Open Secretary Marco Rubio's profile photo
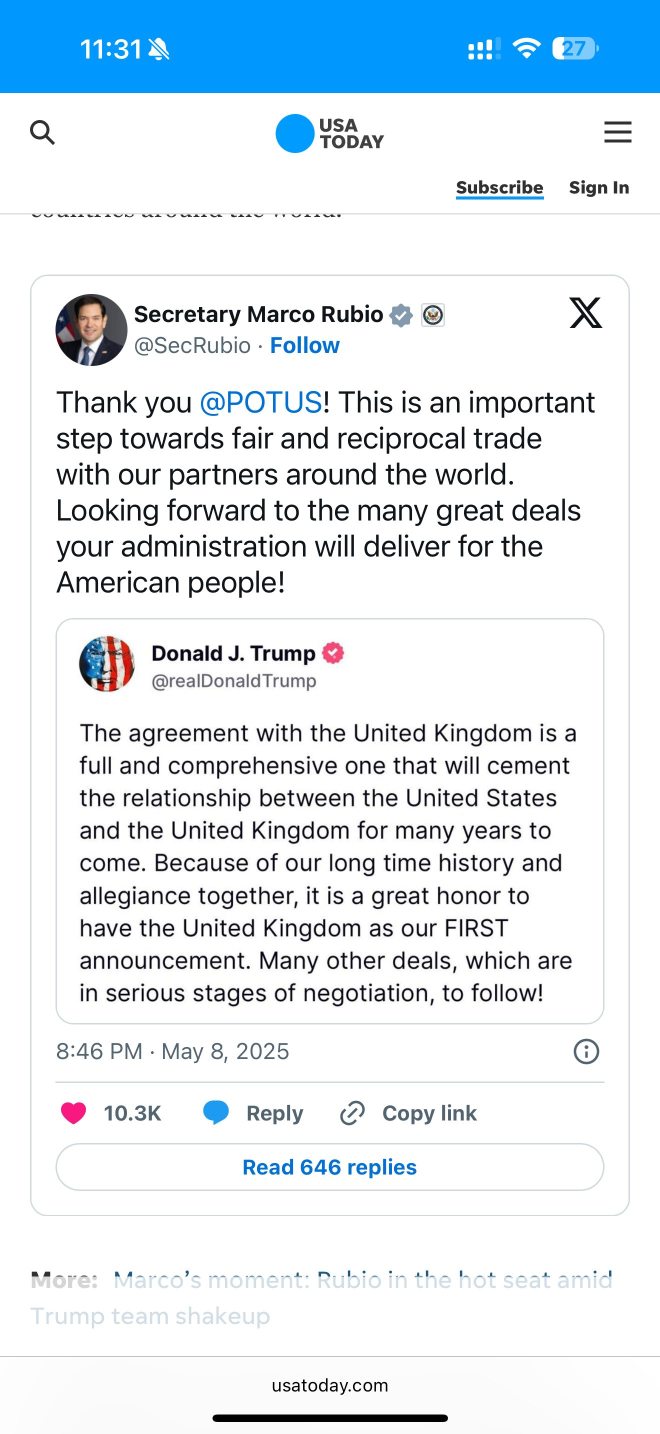 [x=91, y=330]
